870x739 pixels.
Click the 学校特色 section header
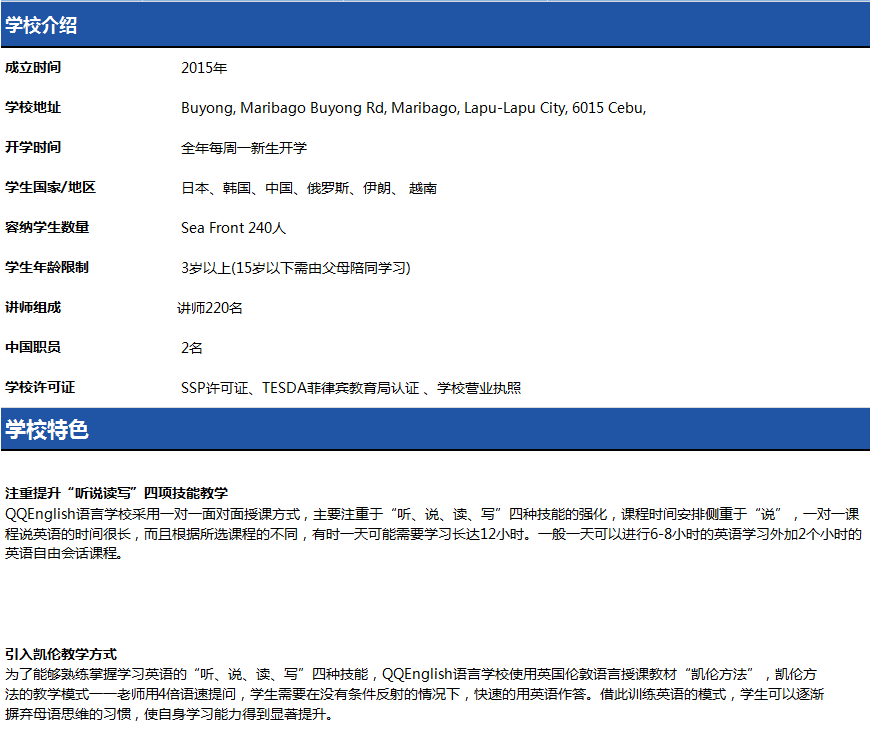click(47, 430)
